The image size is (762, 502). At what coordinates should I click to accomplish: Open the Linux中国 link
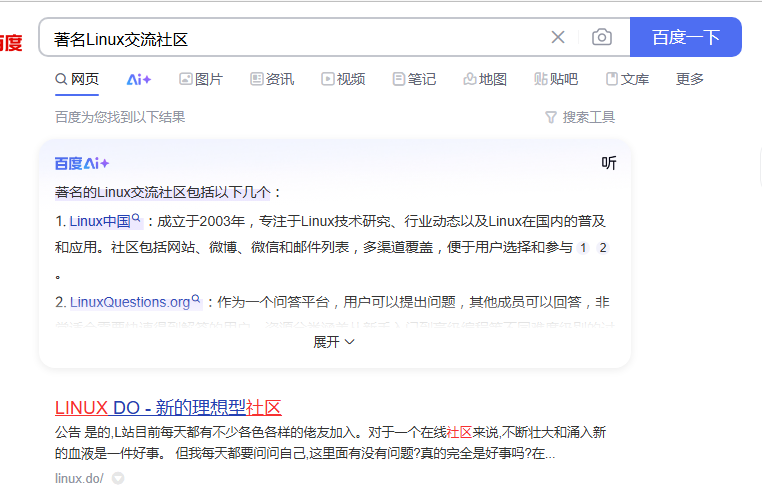click(100, 222)
